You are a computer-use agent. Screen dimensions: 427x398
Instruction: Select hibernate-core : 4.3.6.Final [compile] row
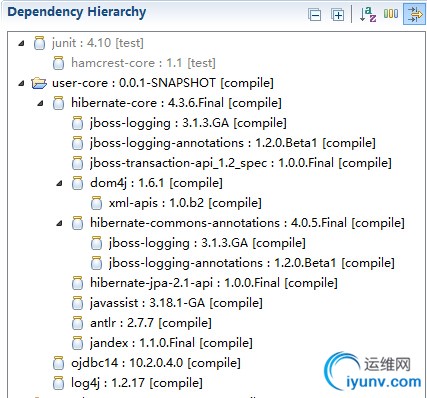click(176, 103)
